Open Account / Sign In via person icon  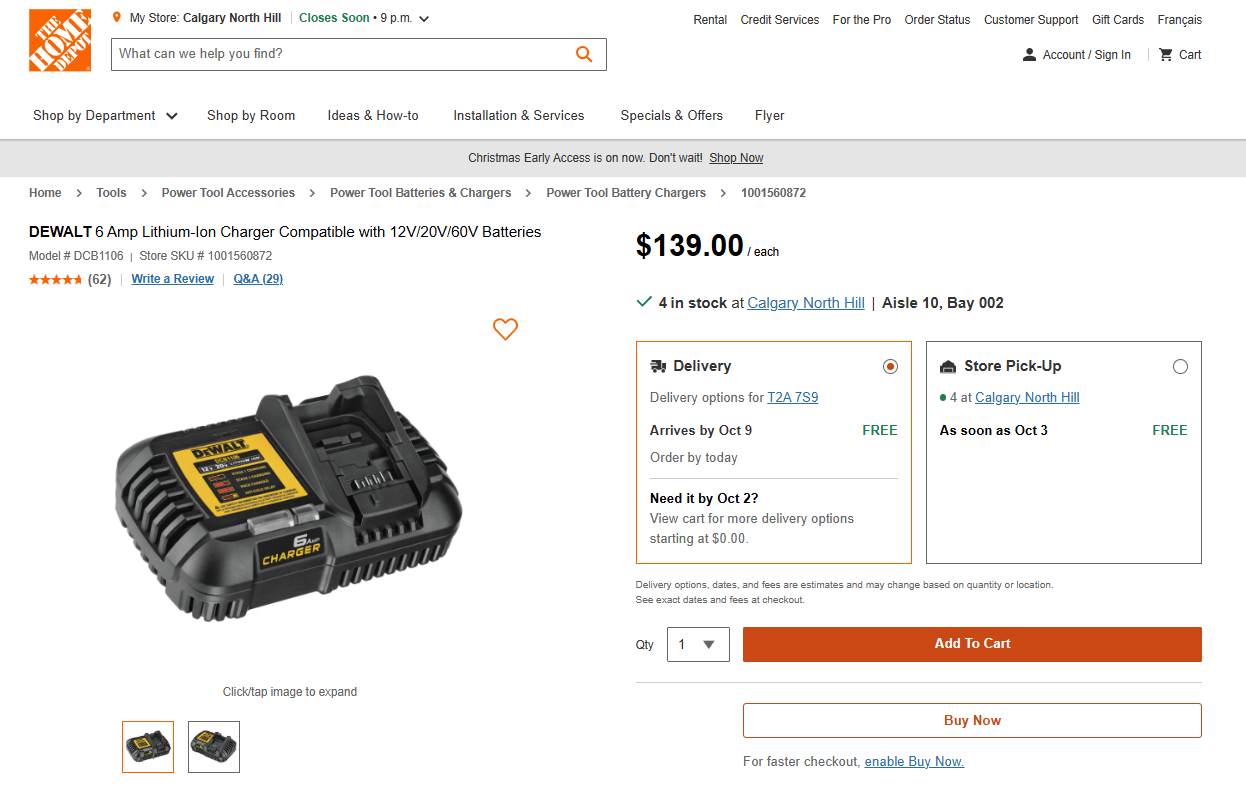coord(1029,54)
